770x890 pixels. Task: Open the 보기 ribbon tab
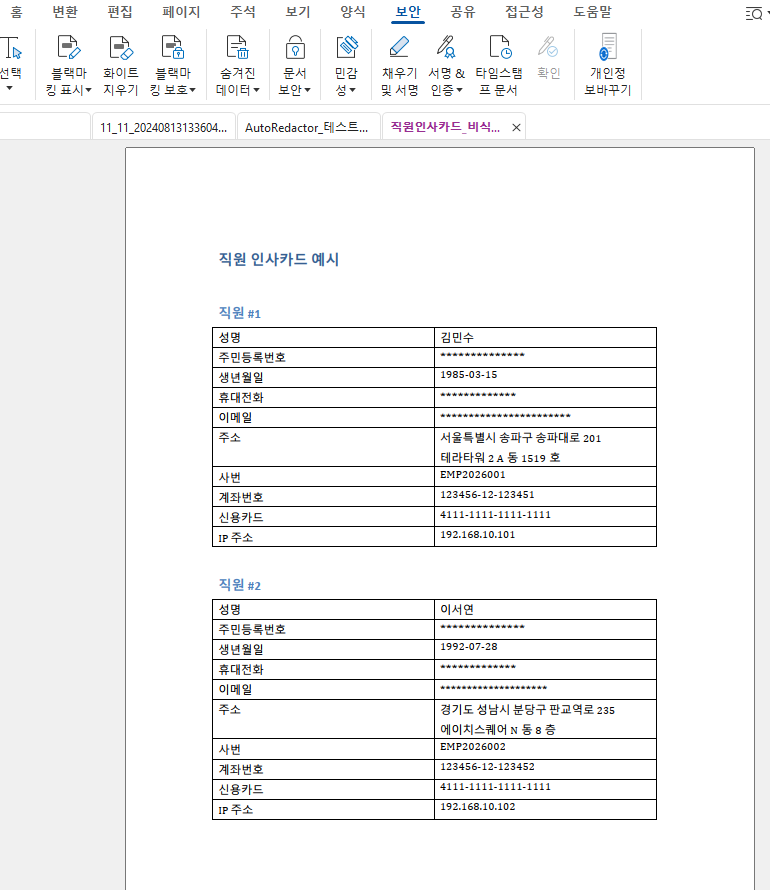pyautogui.click(x=297, y=12)
